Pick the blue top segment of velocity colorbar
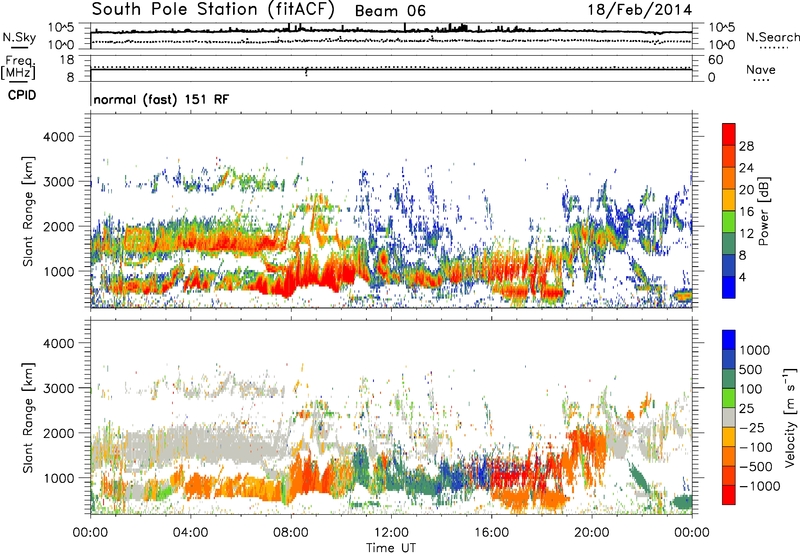Viewport: 800px width, 554px height. click(729, 340)
